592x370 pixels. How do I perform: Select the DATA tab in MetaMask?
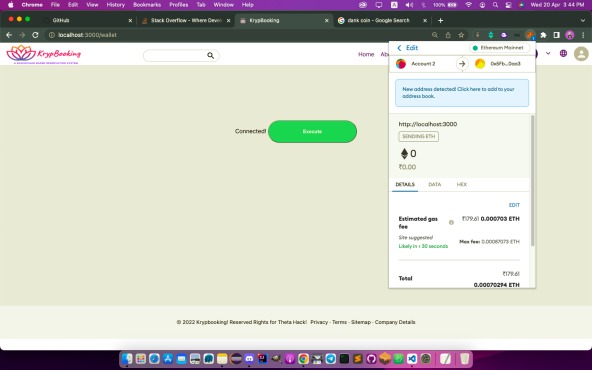435,185
